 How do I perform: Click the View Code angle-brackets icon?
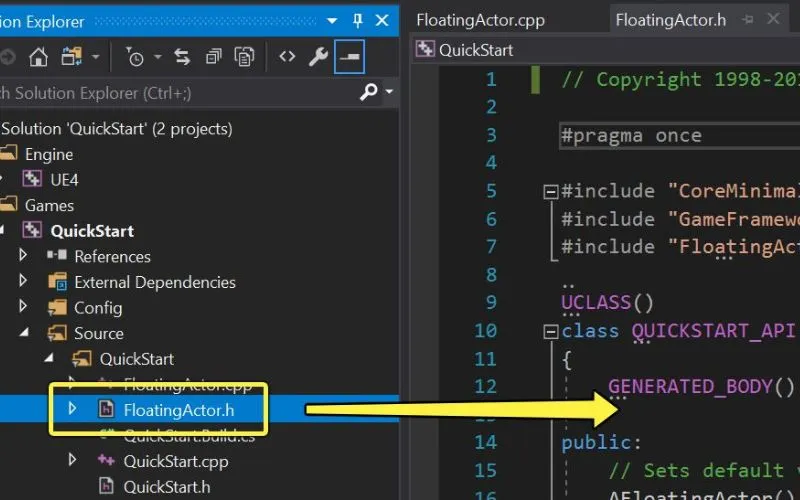287,57
